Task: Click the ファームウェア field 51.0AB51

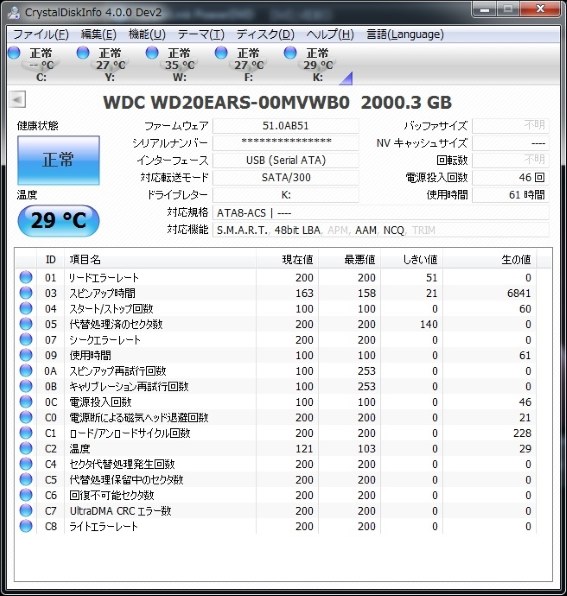Action: pyautogui.click(x=286, y=126)
